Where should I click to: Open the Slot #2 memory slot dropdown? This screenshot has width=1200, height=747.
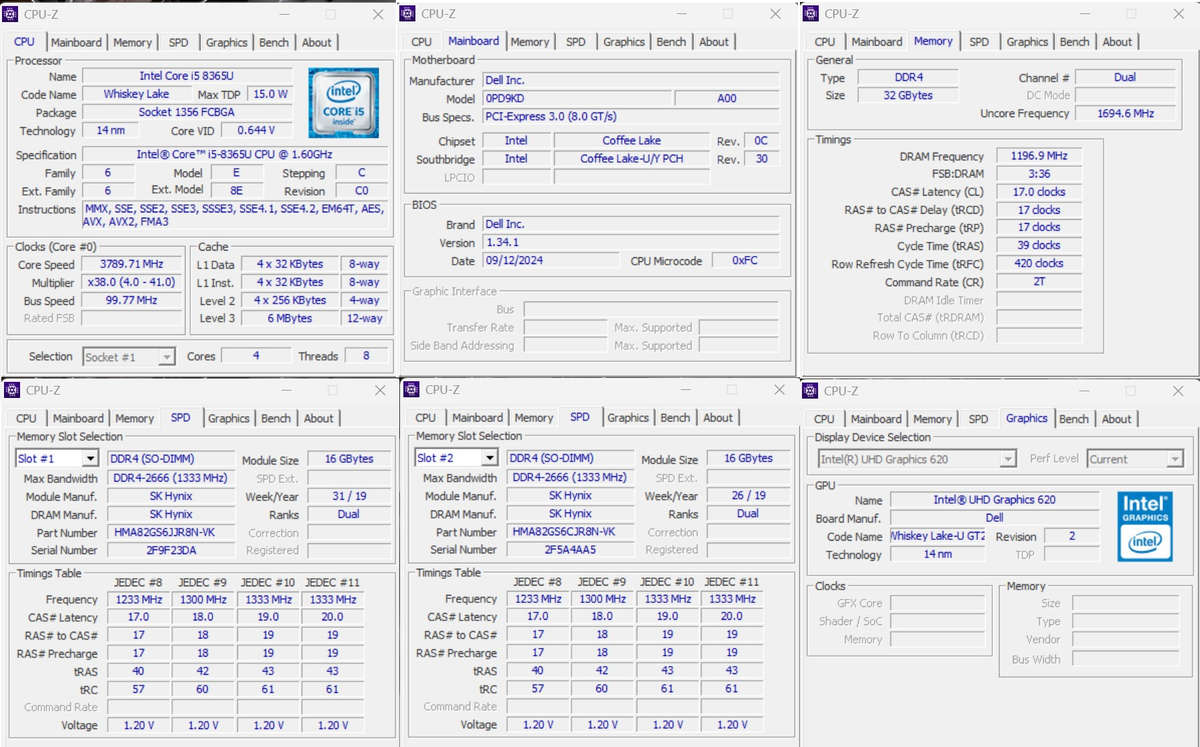488,458
